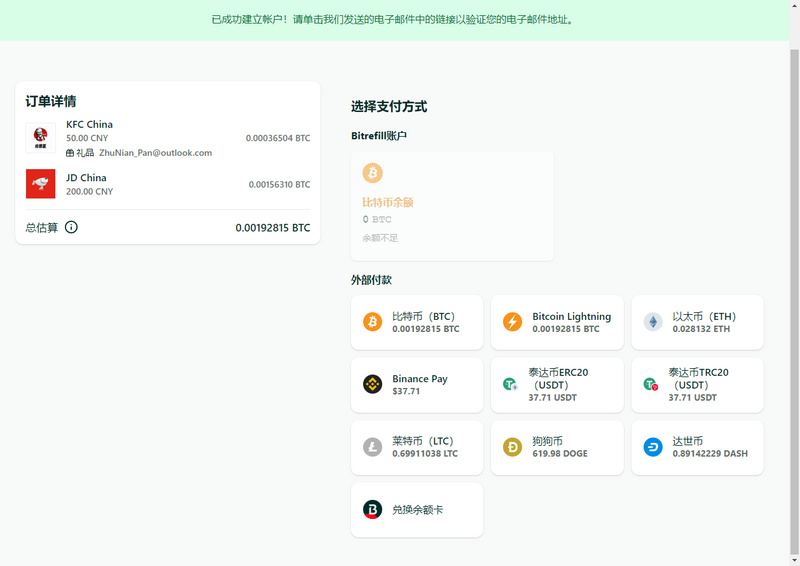Click the gift icon beside 礼品
Screen dimensions: 800x566
pyautogui.click(x=70, y=153)
